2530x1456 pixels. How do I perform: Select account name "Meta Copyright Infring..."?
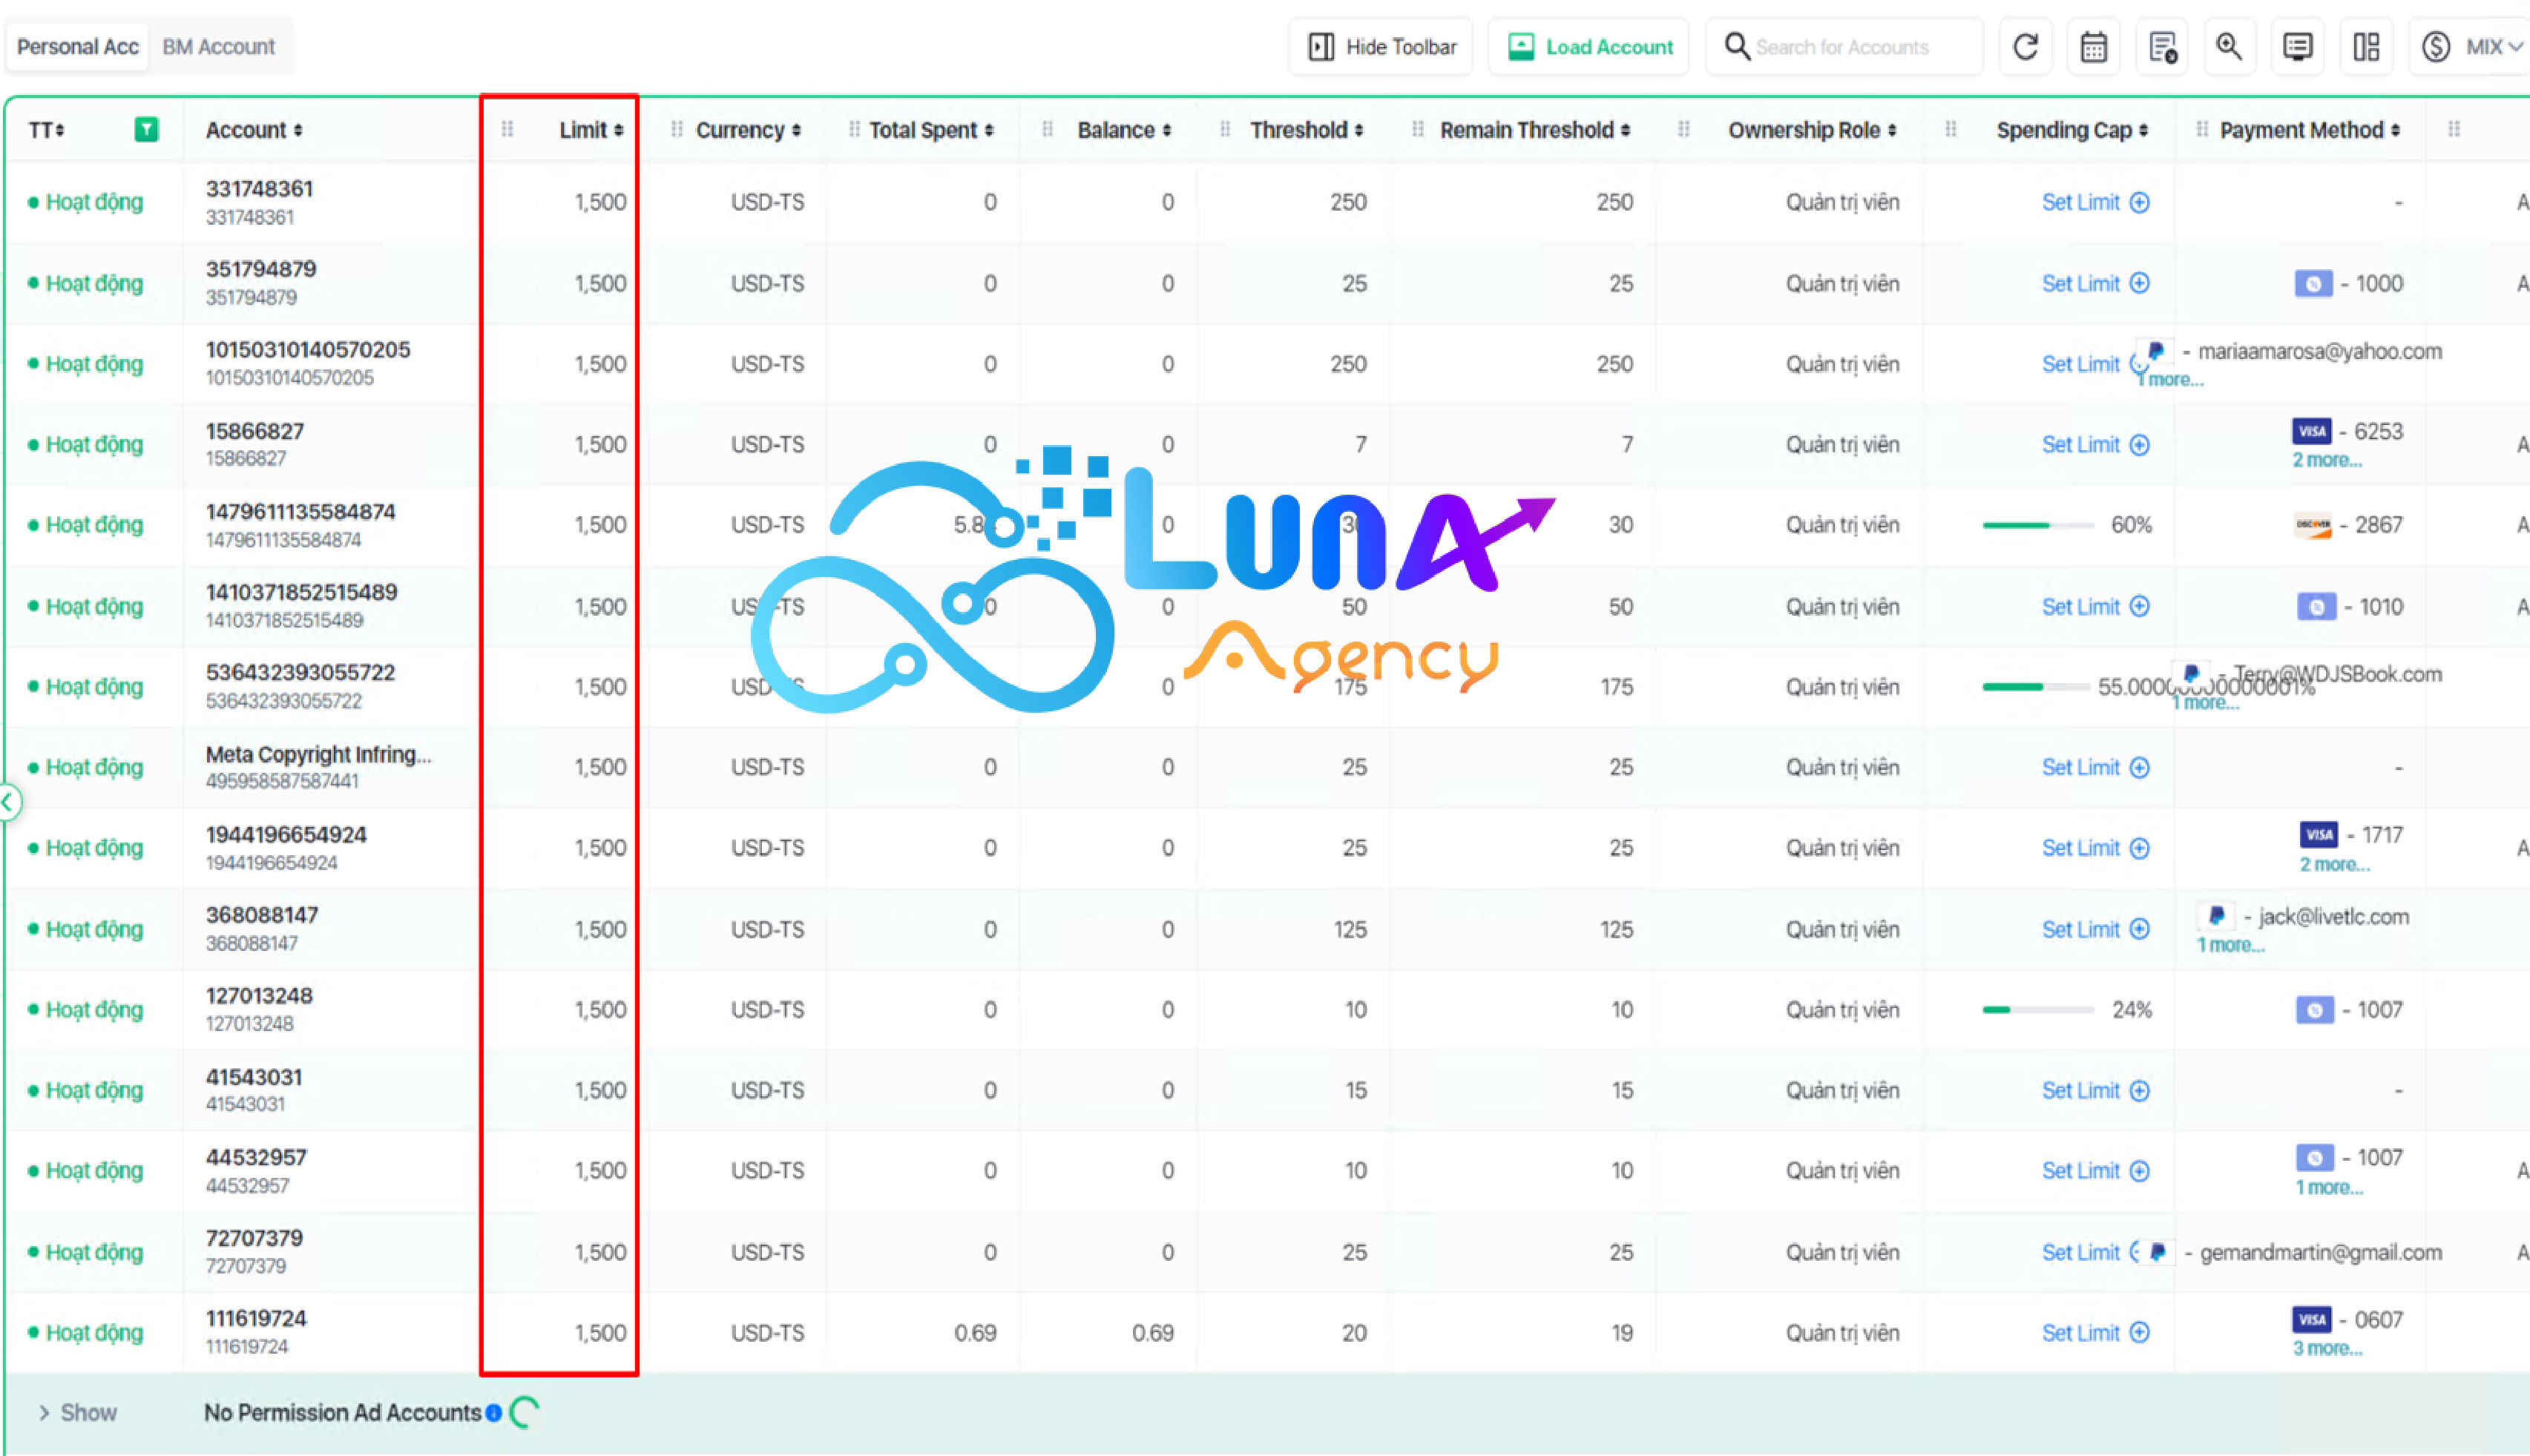tap(318, 754)
